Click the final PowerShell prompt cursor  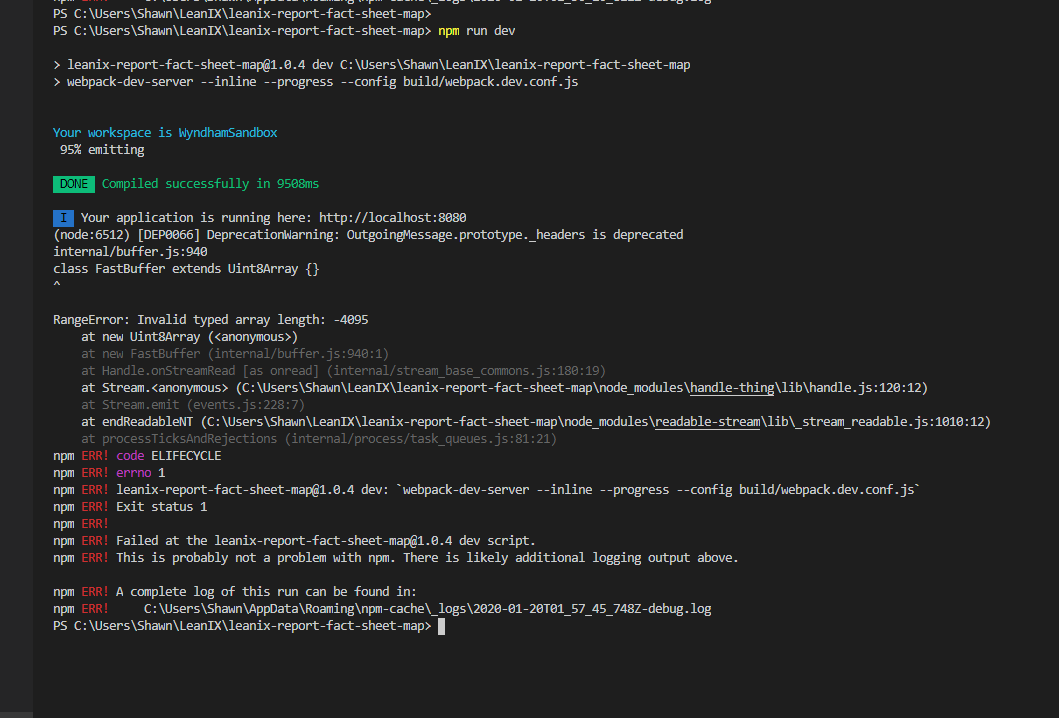[x=441, y=626]
